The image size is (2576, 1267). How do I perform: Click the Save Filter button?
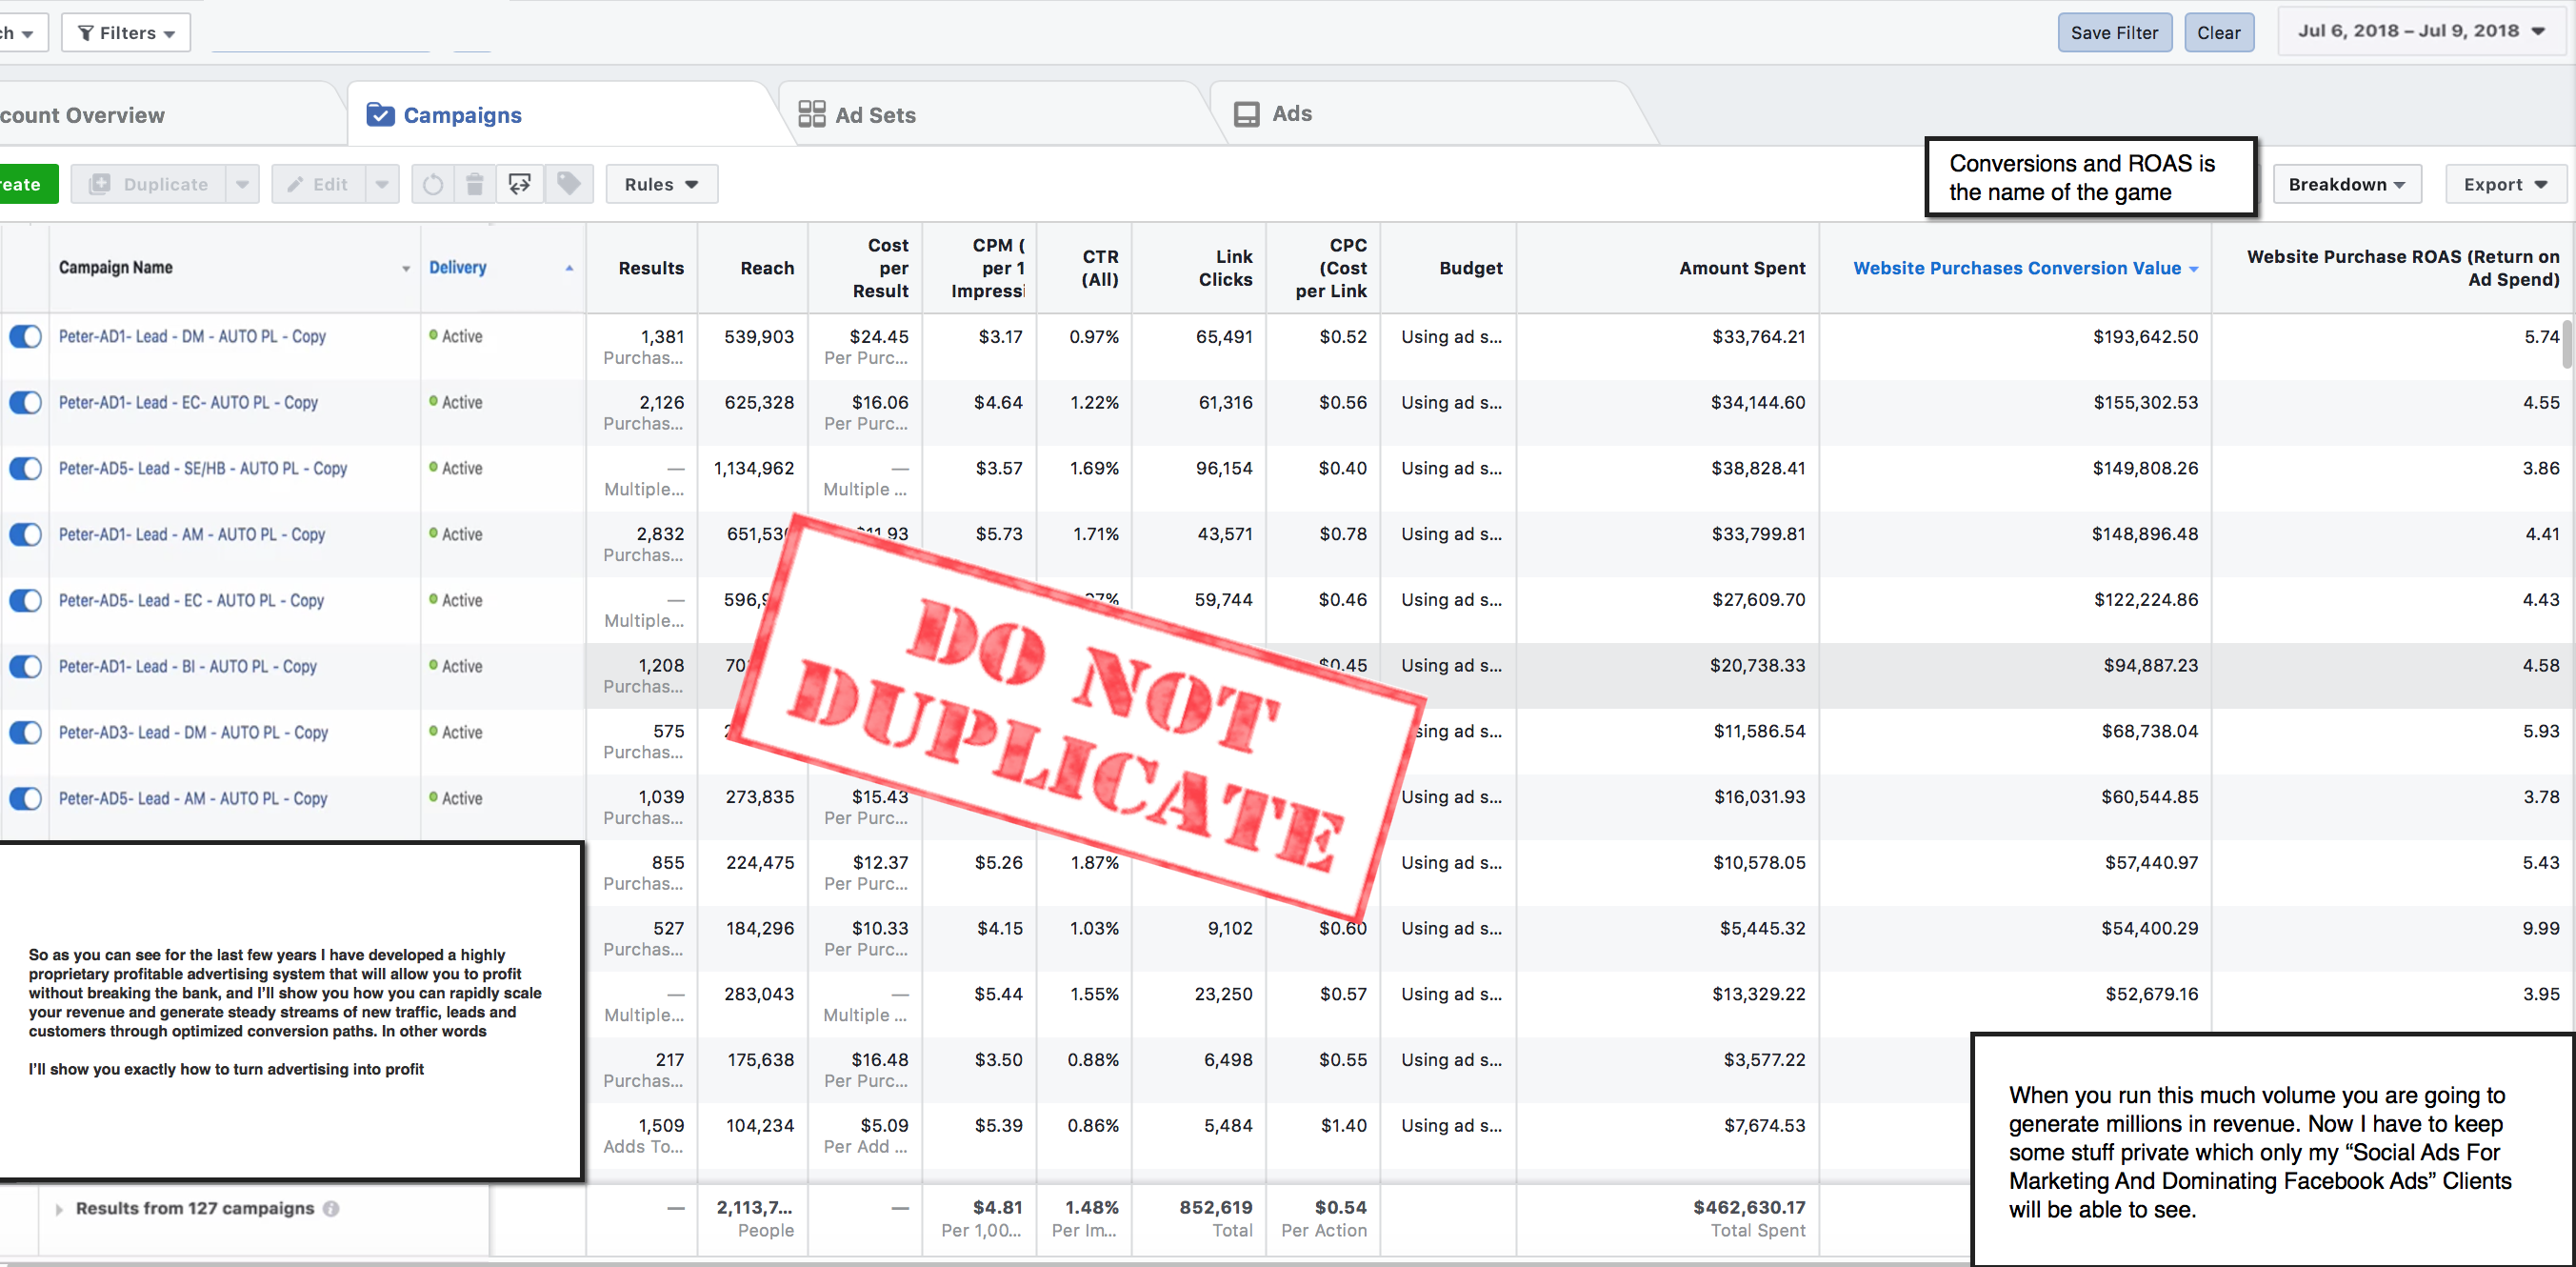pos(2113,33)
